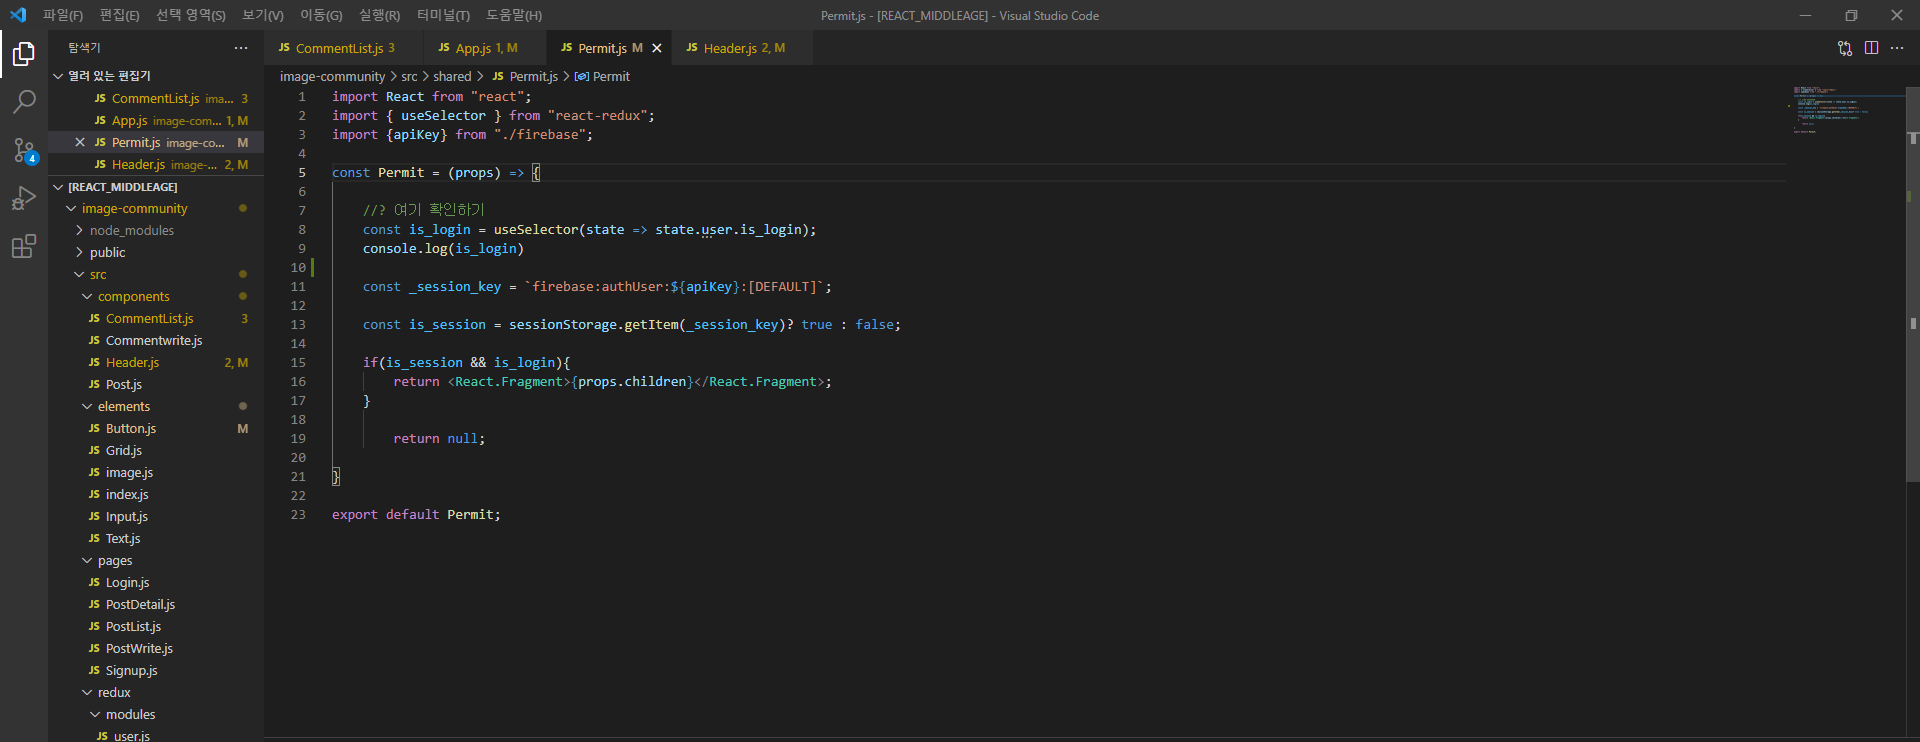The height and width of the screenshot is (742, 1920).
Task: Collapse the REACT_MIDDLEAGE workspace section
Action: [x=156, y=187]
